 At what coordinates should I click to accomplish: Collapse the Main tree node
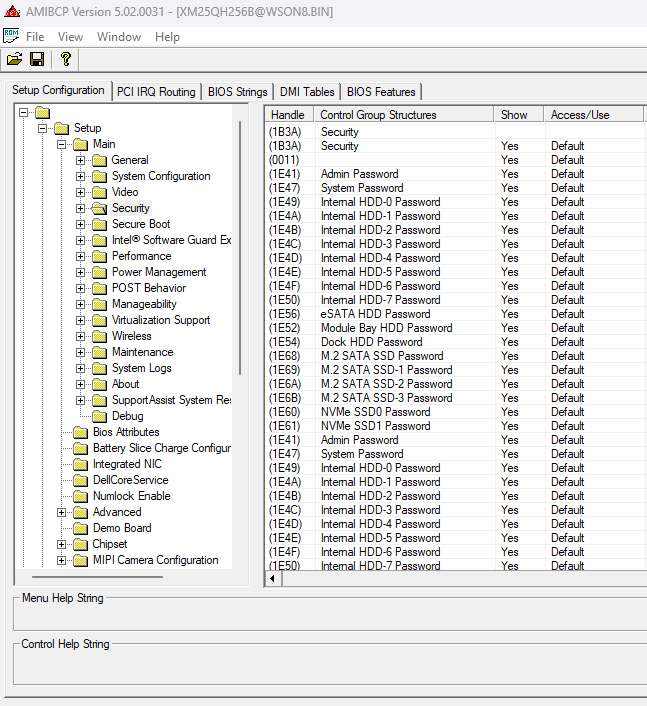pyautogui.click(x=62, y=144)
